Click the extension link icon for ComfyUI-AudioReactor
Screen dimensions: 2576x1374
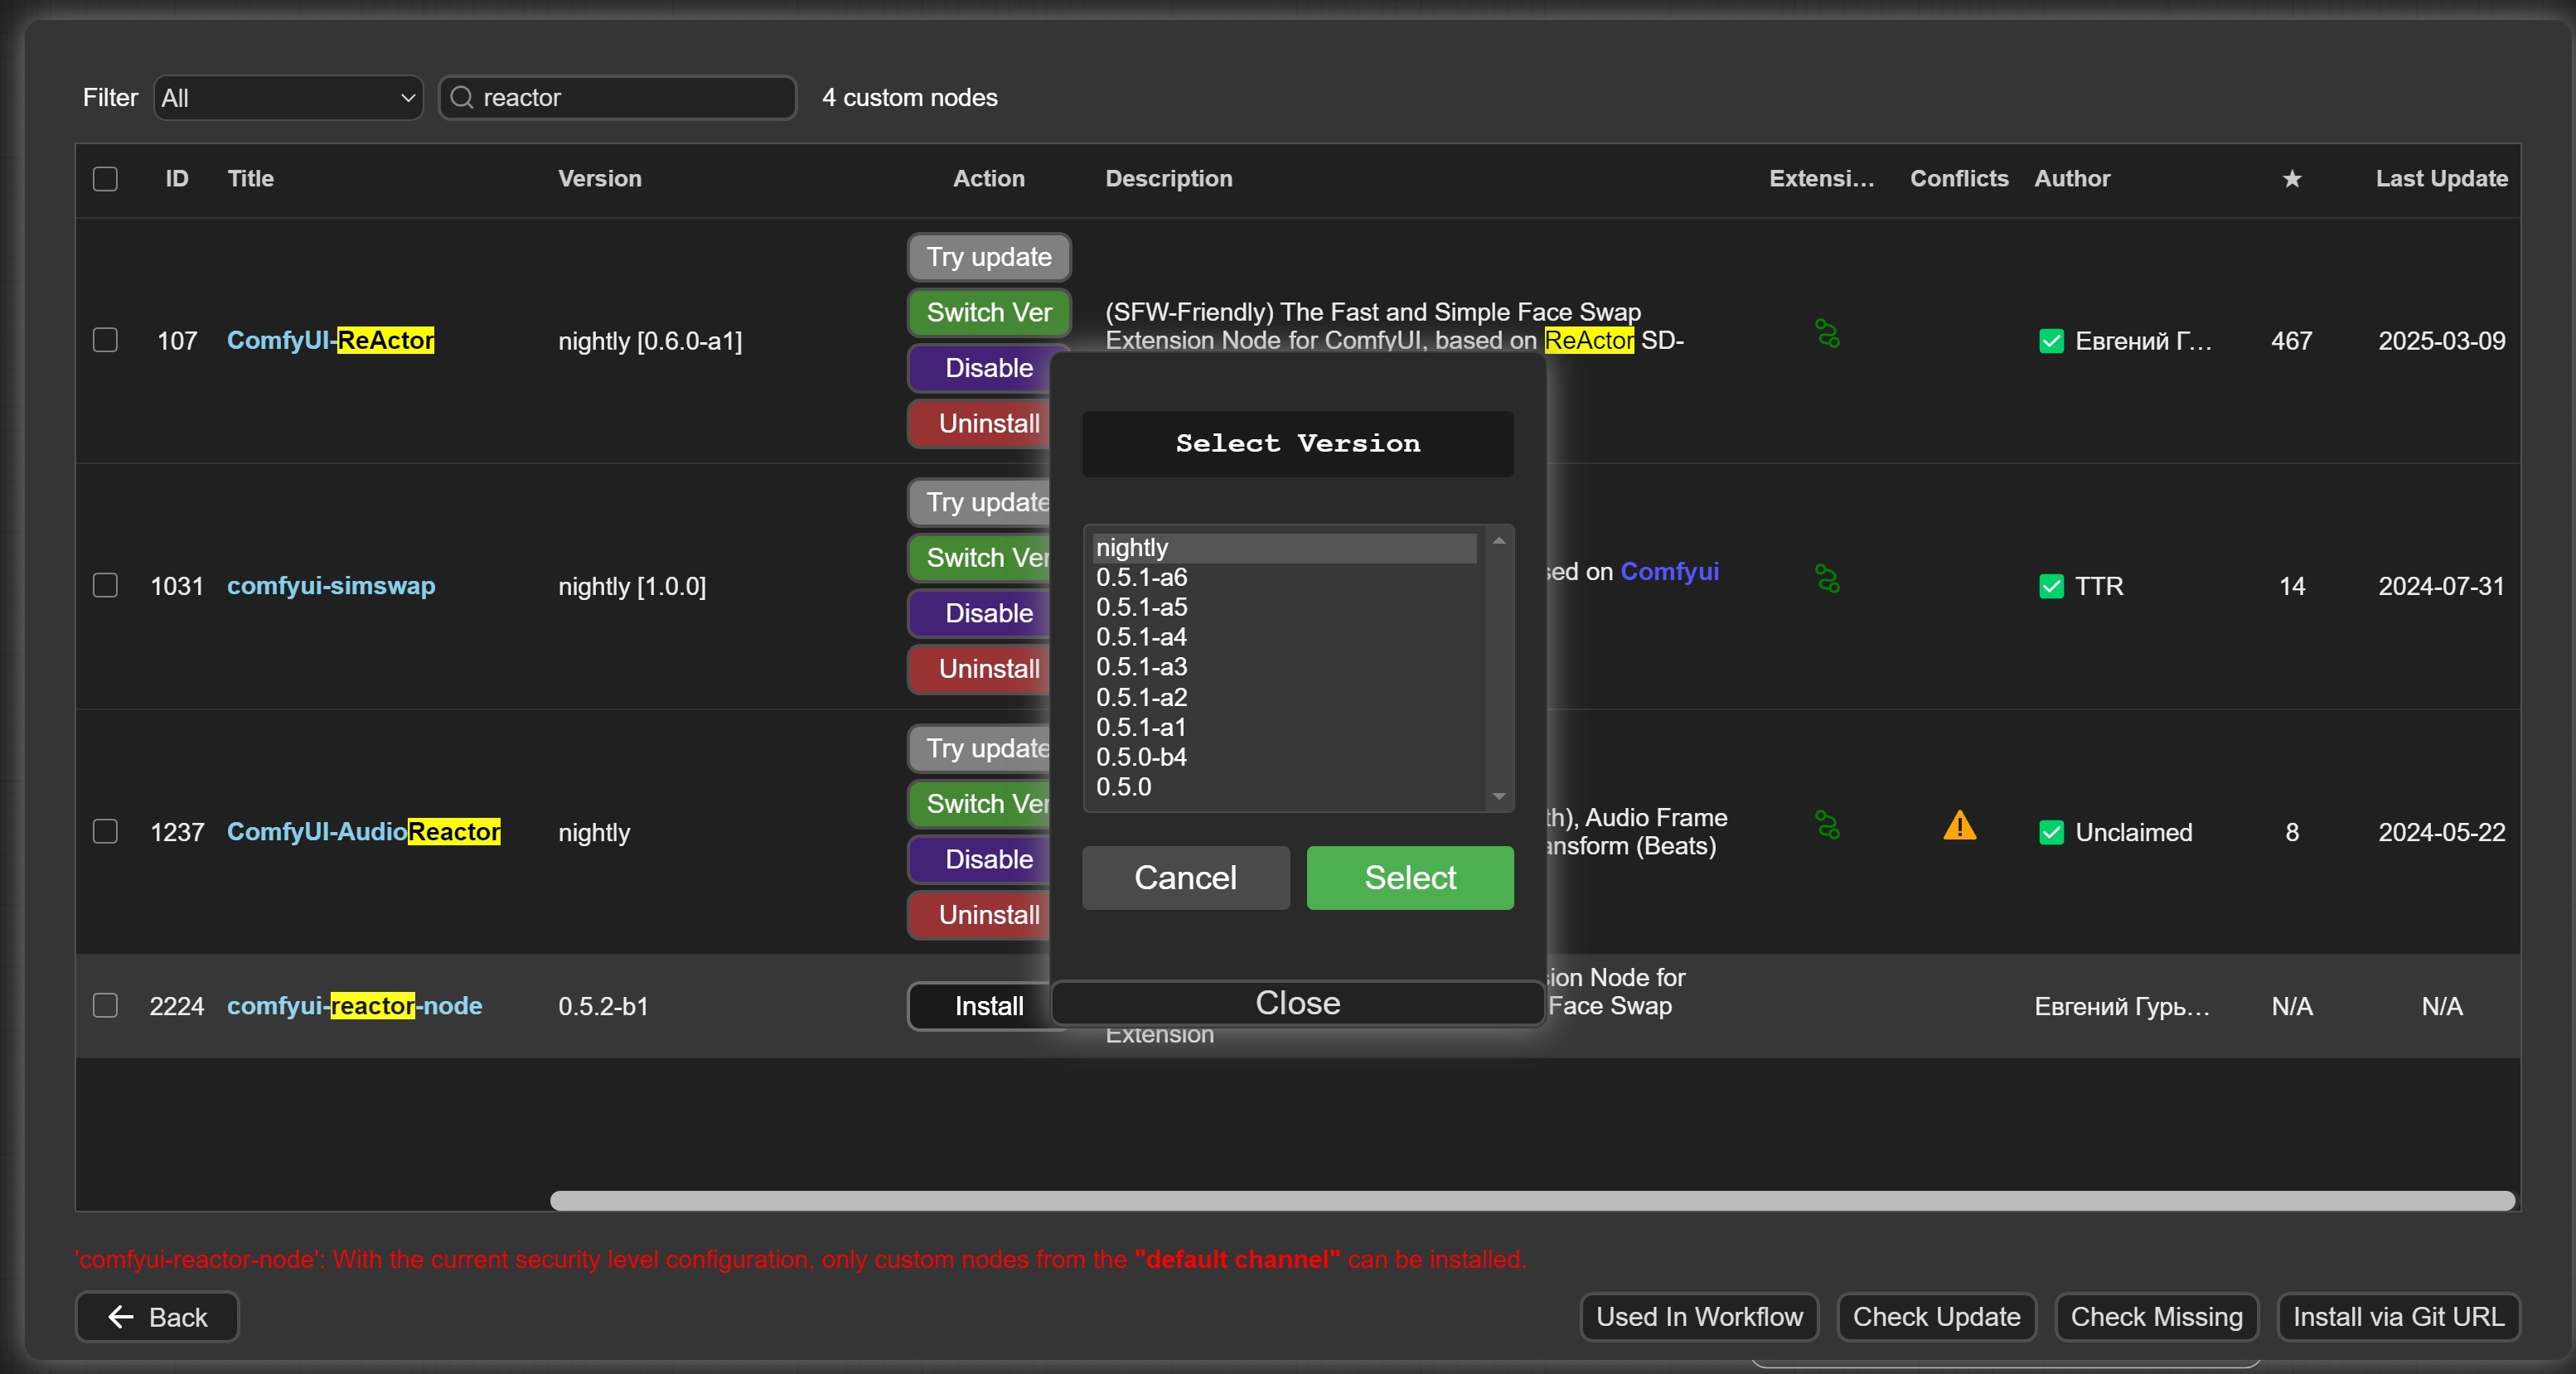coord(1827,825)
